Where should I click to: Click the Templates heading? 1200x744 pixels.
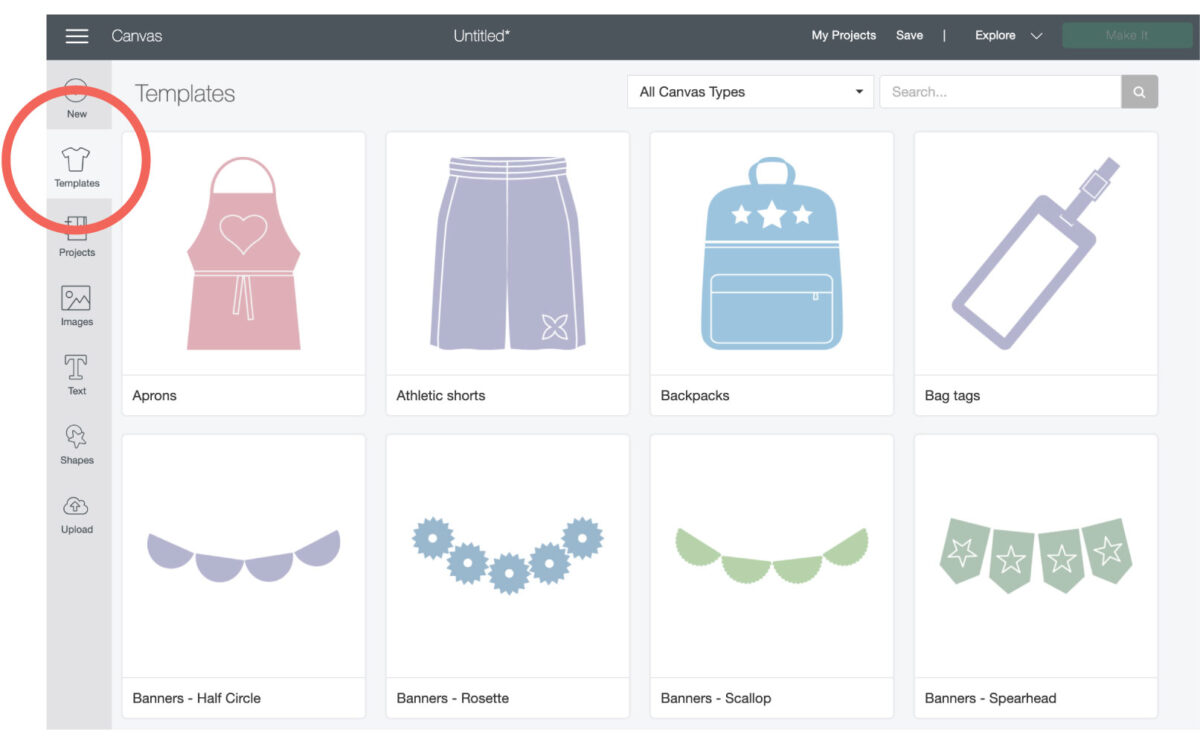coord(185,94)
